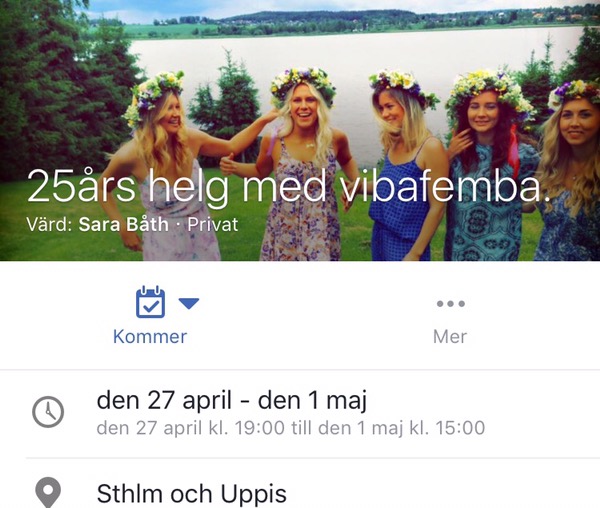600x508 pixels.
Task: Open the event cover photo
Action: (300, 130)
